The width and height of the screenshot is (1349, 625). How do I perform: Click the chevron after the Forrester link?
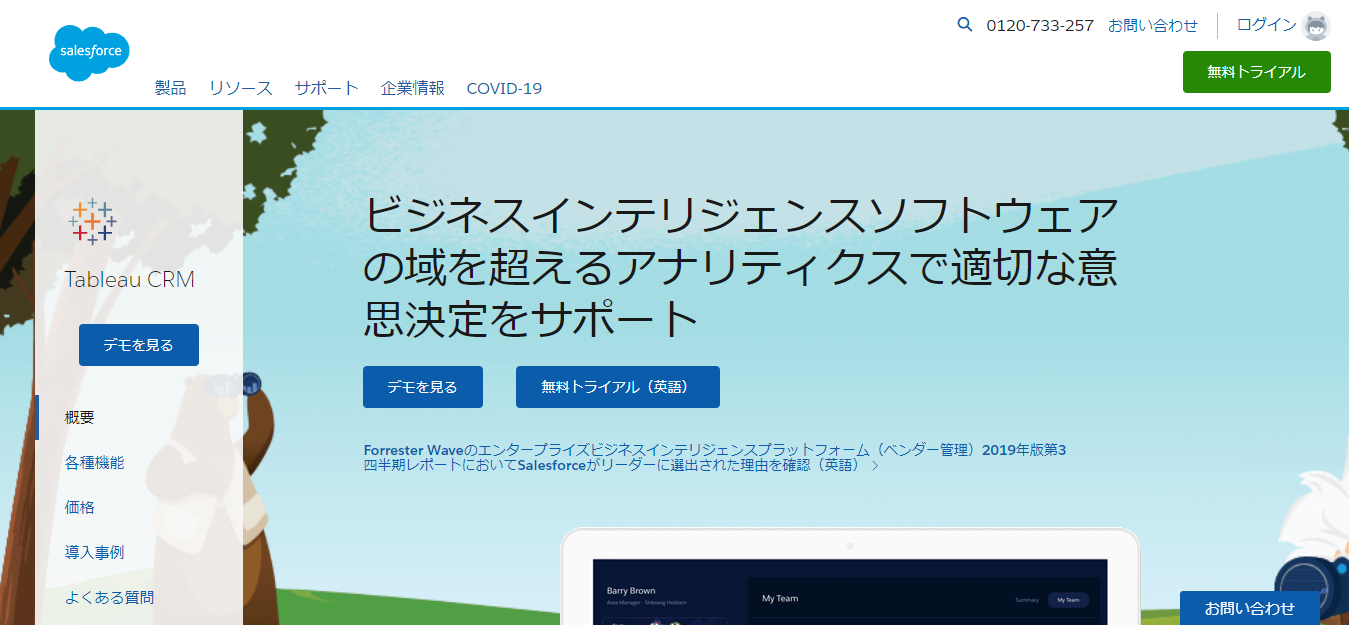click(x=875, y=466)
